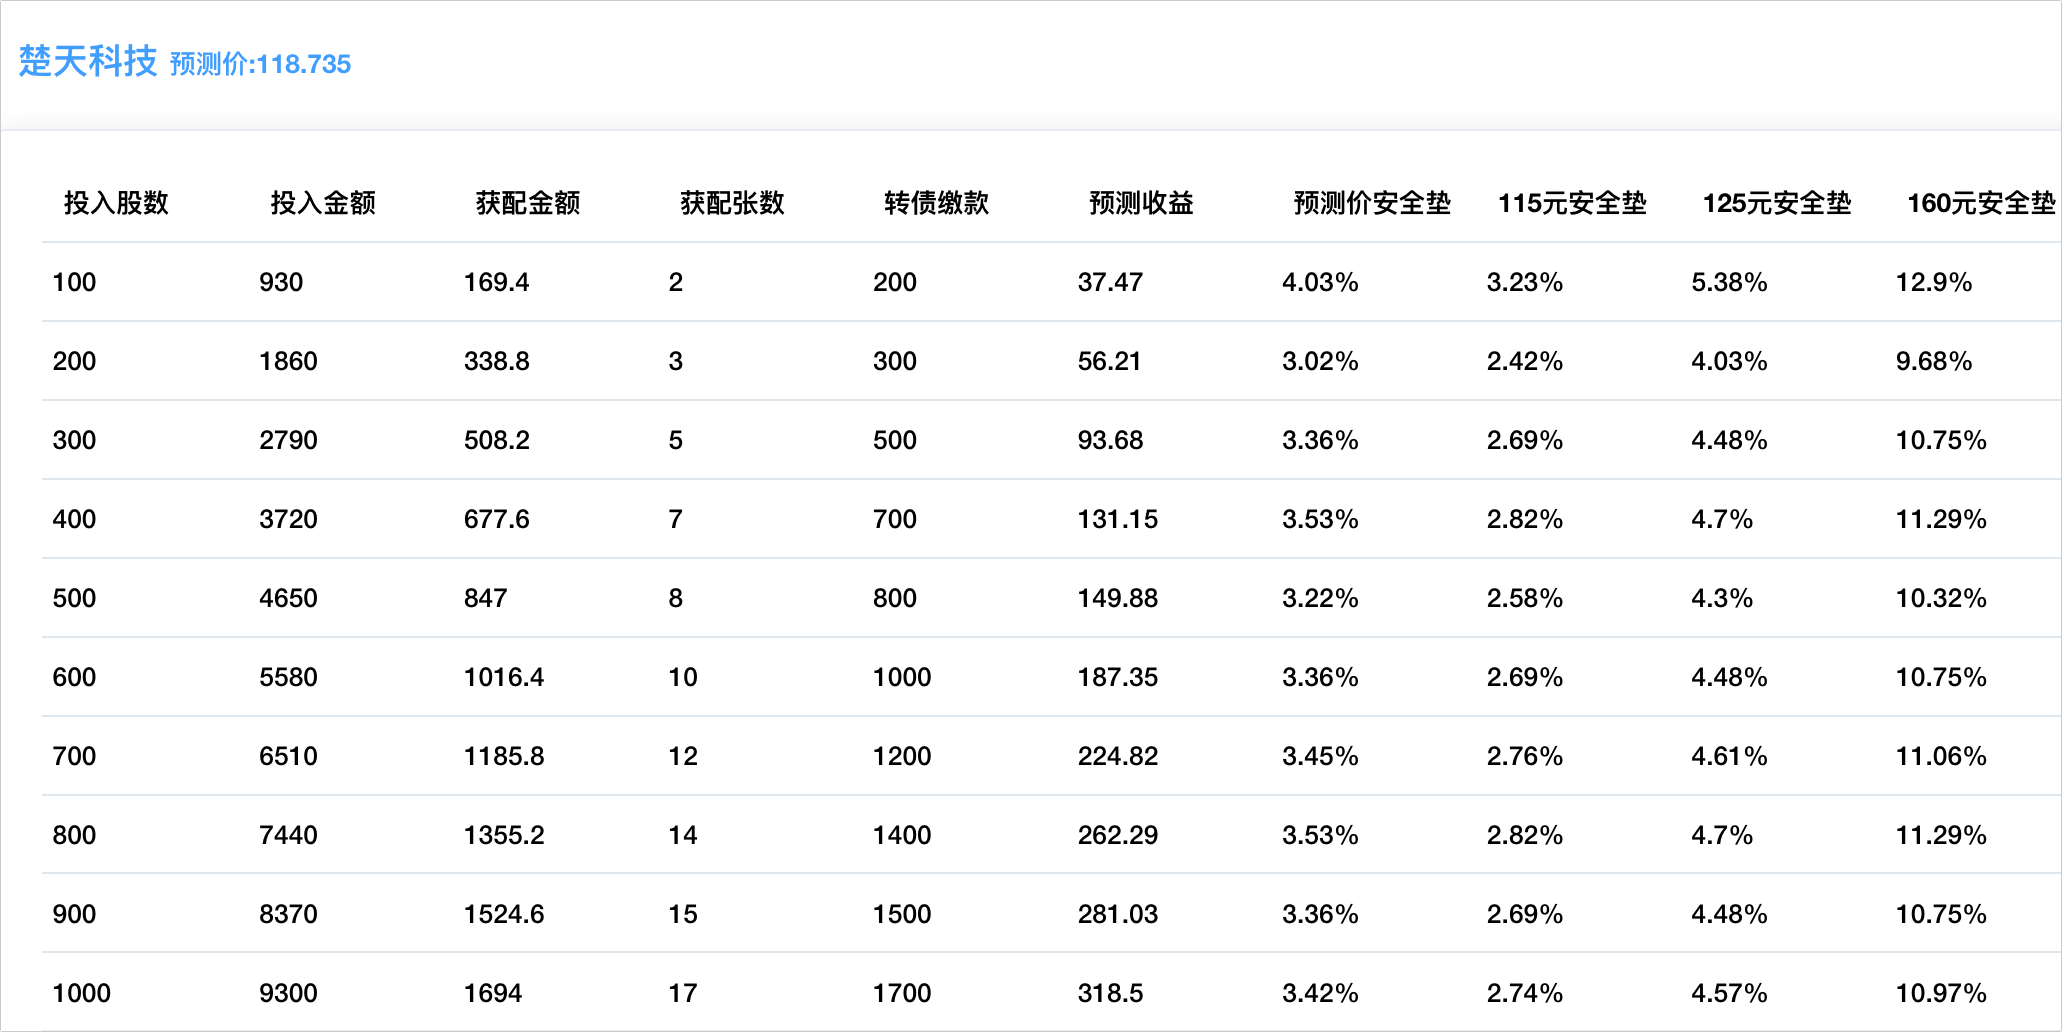Click the 1016.4 获配金额 cell
The width and height of the screenshot is (2062, 1032).
point(504,677)
